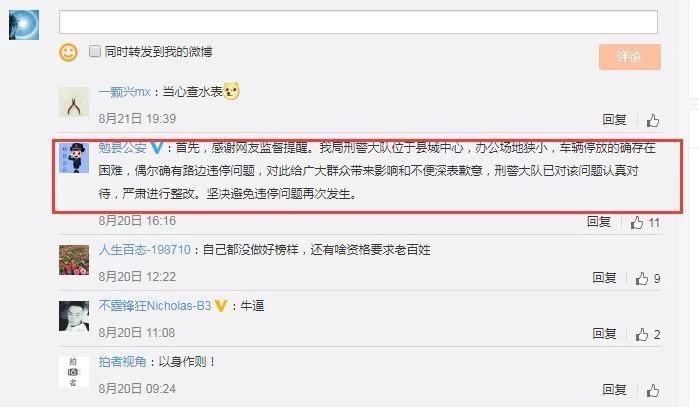
Task: Click the 勉县公安 police avatar
Action: click(x=74, y=158)
